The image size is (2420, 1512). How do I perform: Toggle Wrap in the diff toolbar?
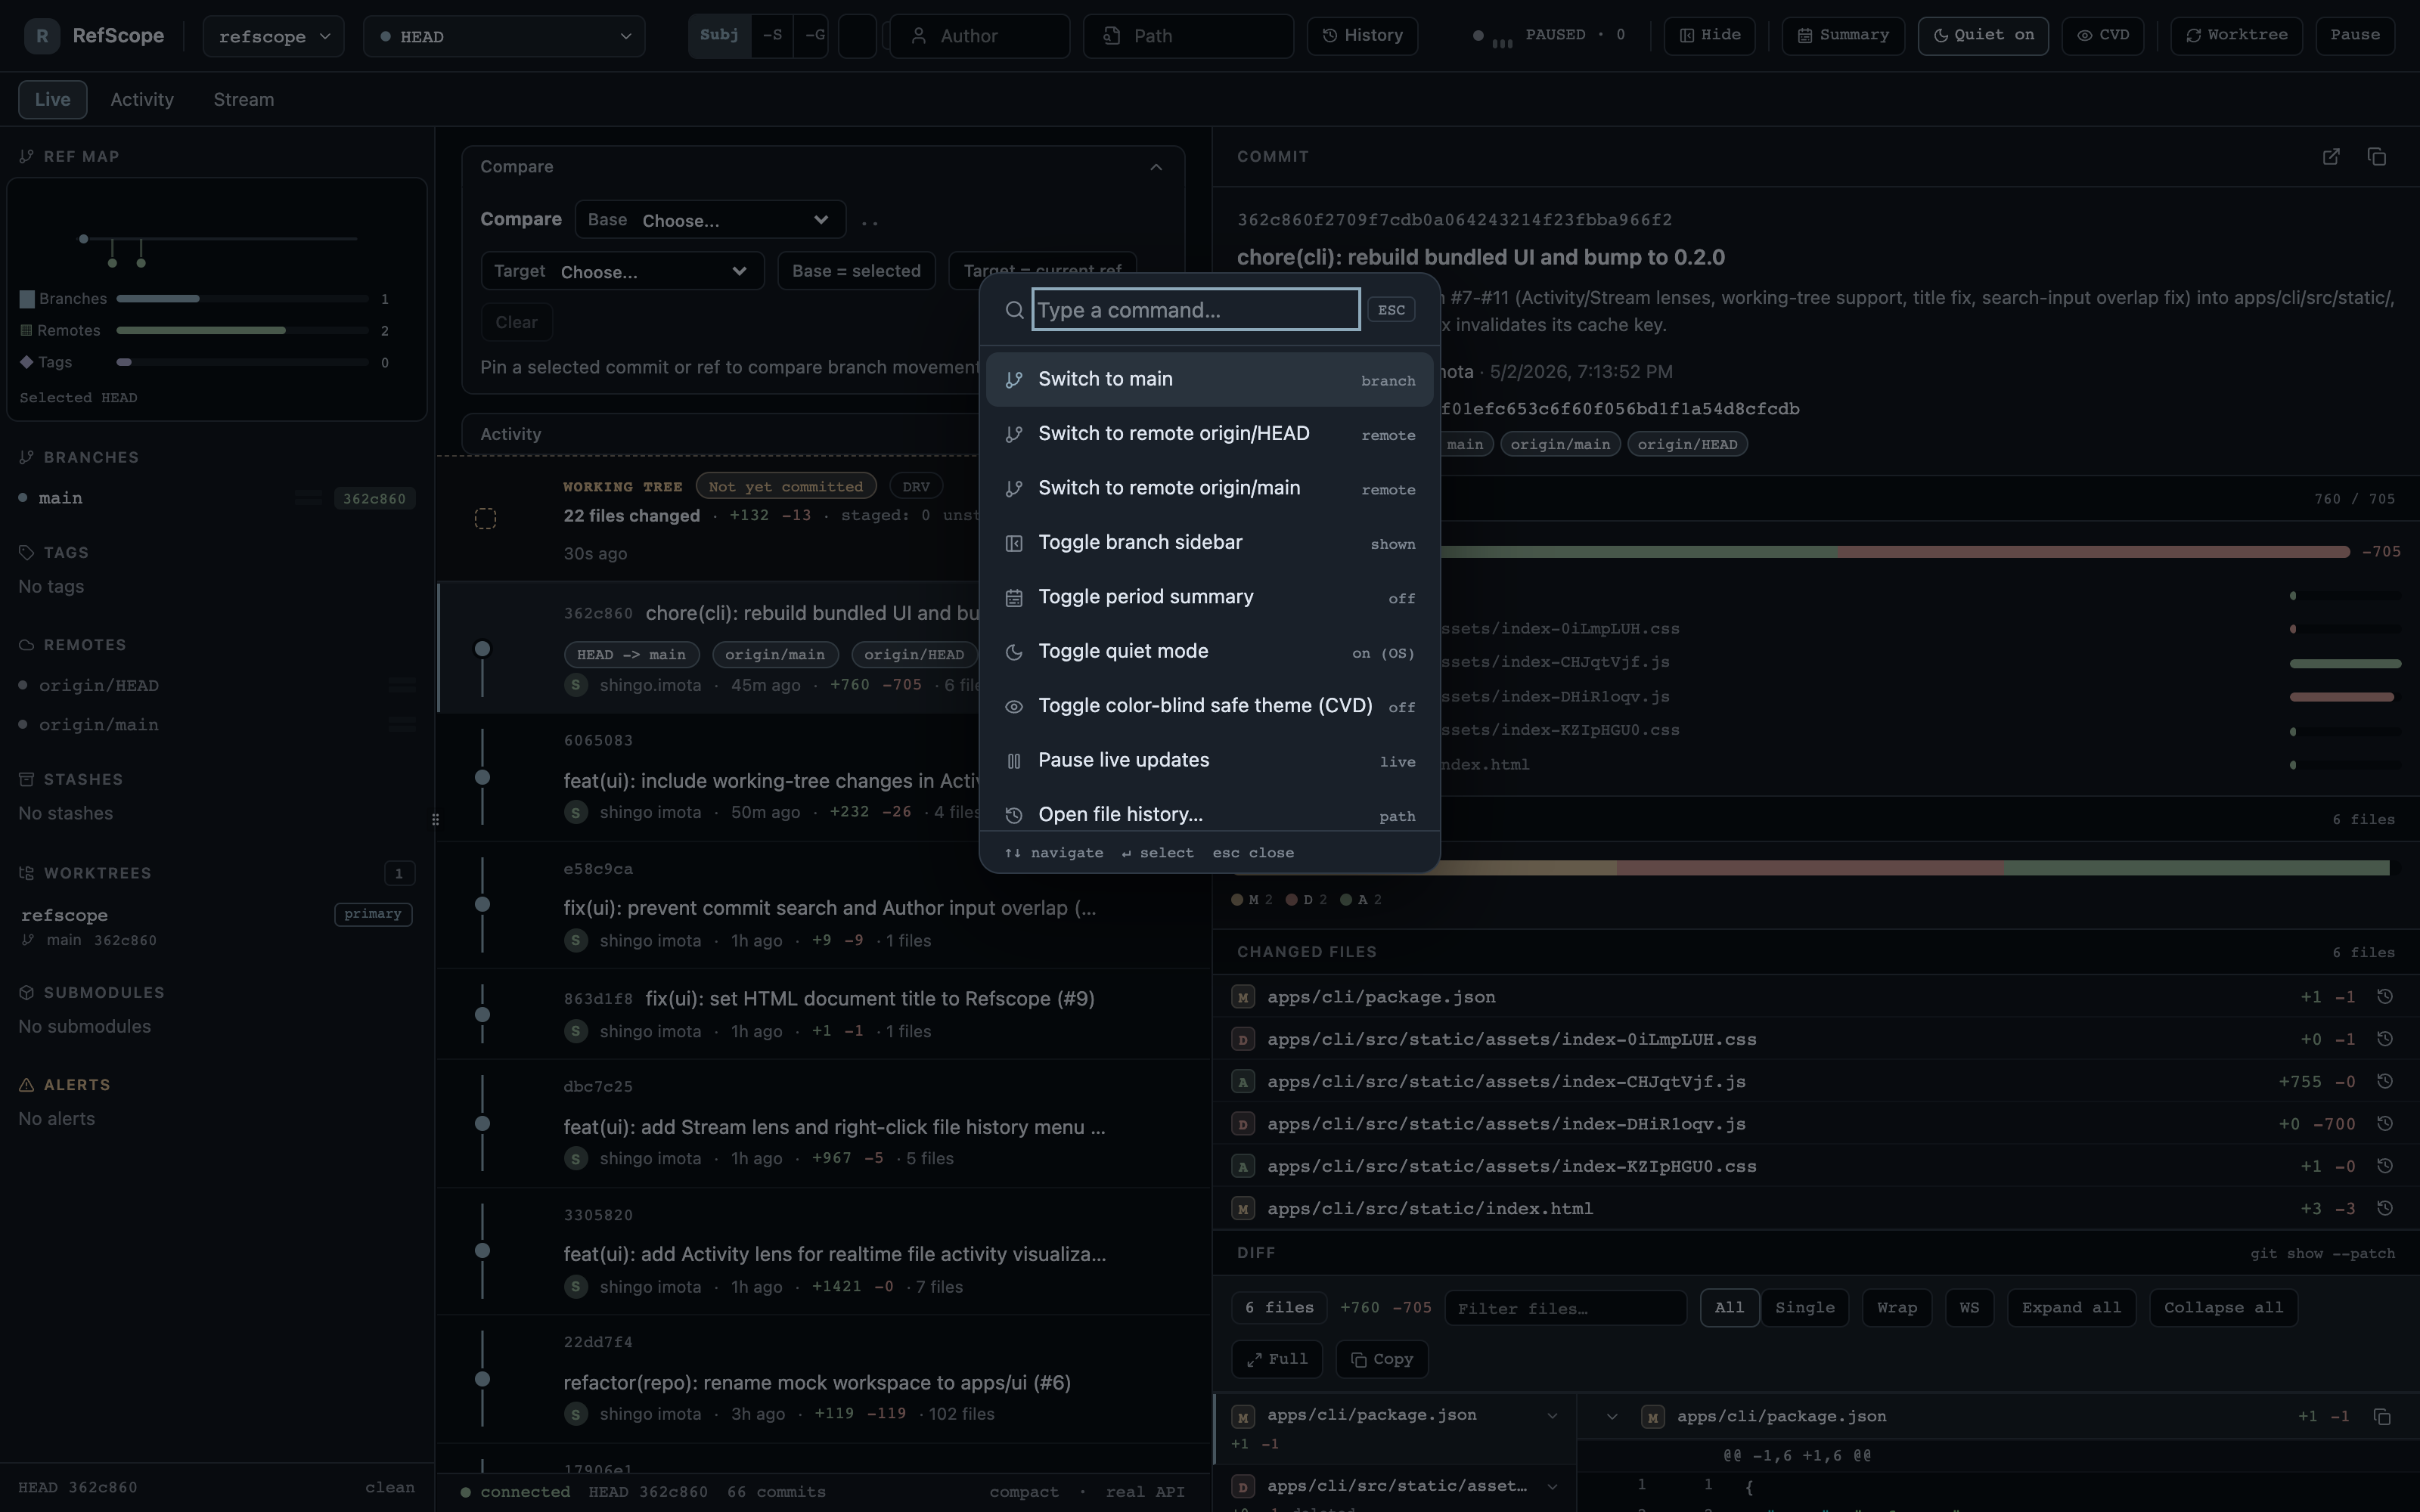click(x=1897, y=1308)
